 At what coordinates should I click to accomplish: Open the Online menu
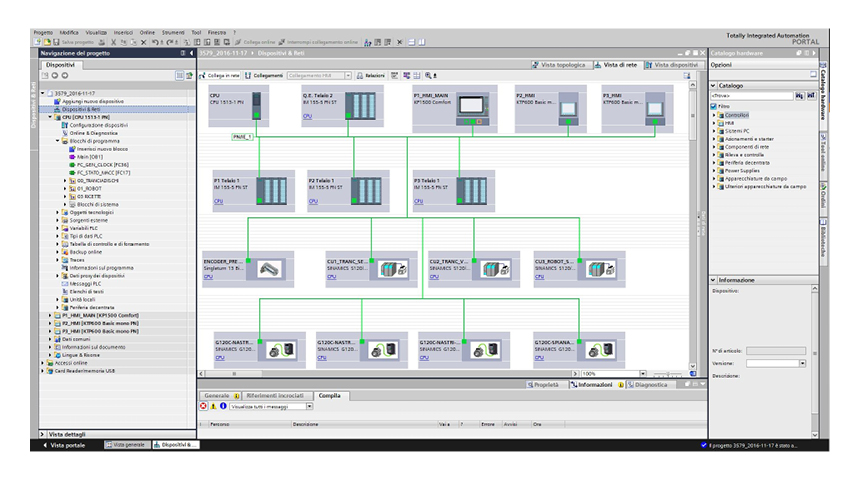pos(147,32)
